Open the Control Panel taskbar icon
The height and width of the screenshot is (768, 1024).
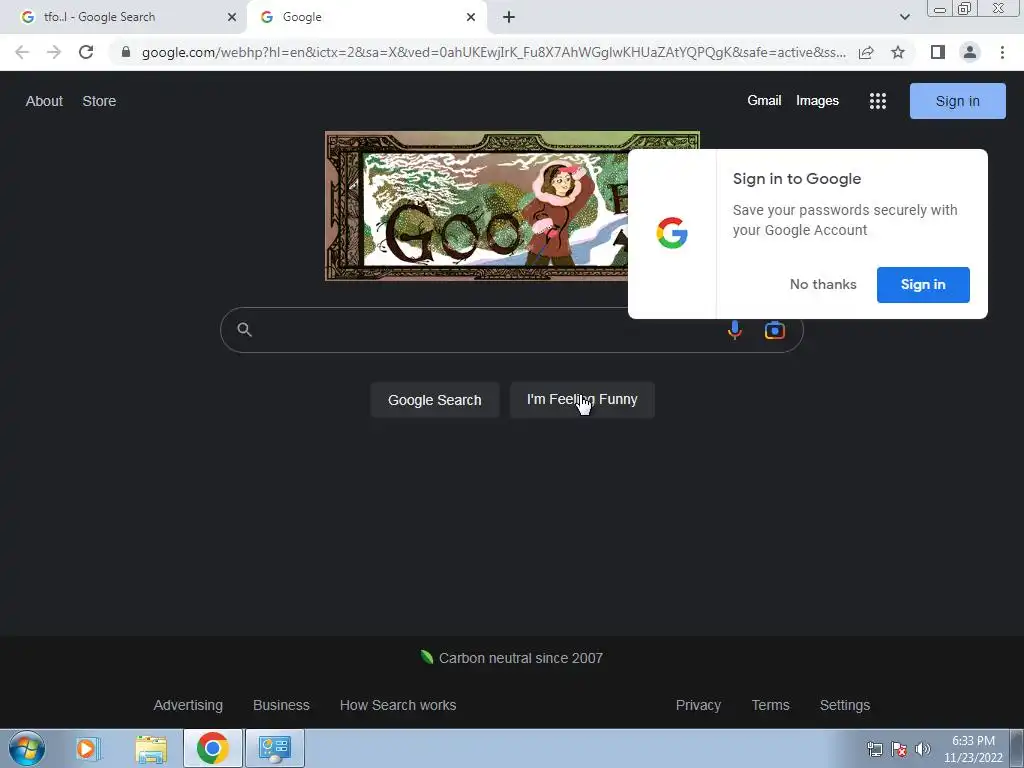(274, 748)
